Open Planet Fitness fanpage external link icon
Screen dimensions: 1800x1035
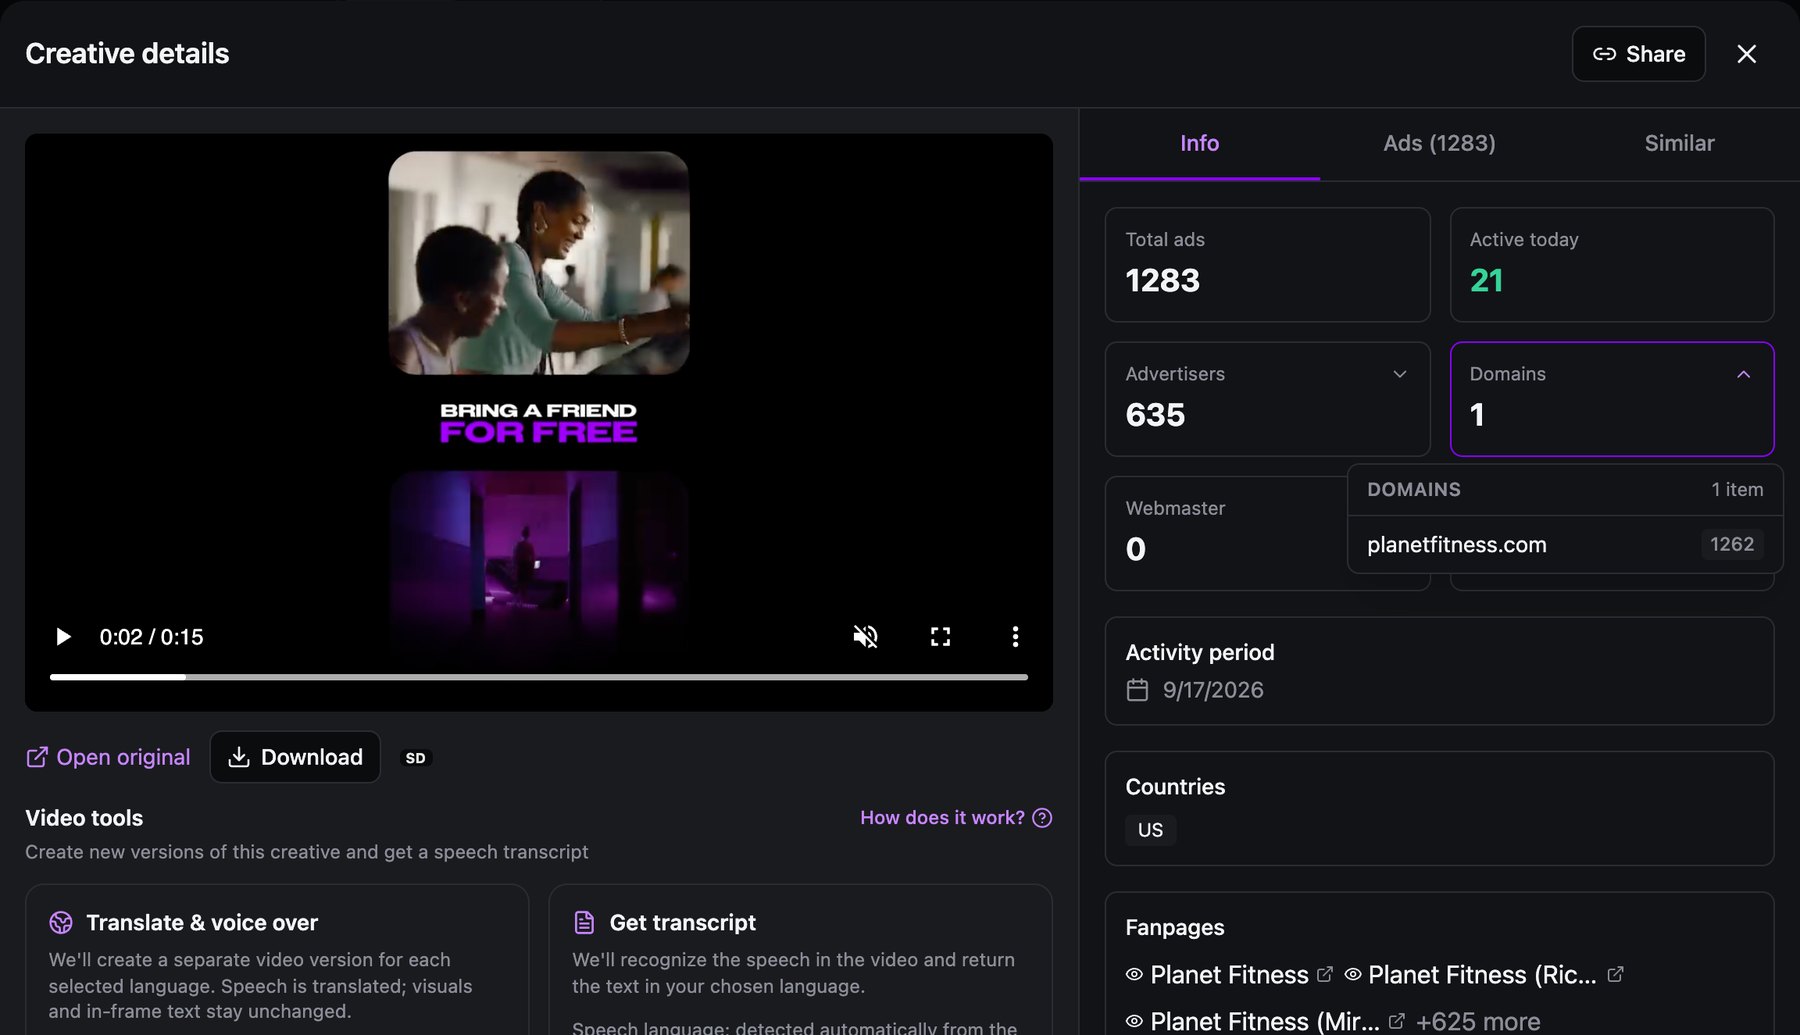click(1325, 974)
